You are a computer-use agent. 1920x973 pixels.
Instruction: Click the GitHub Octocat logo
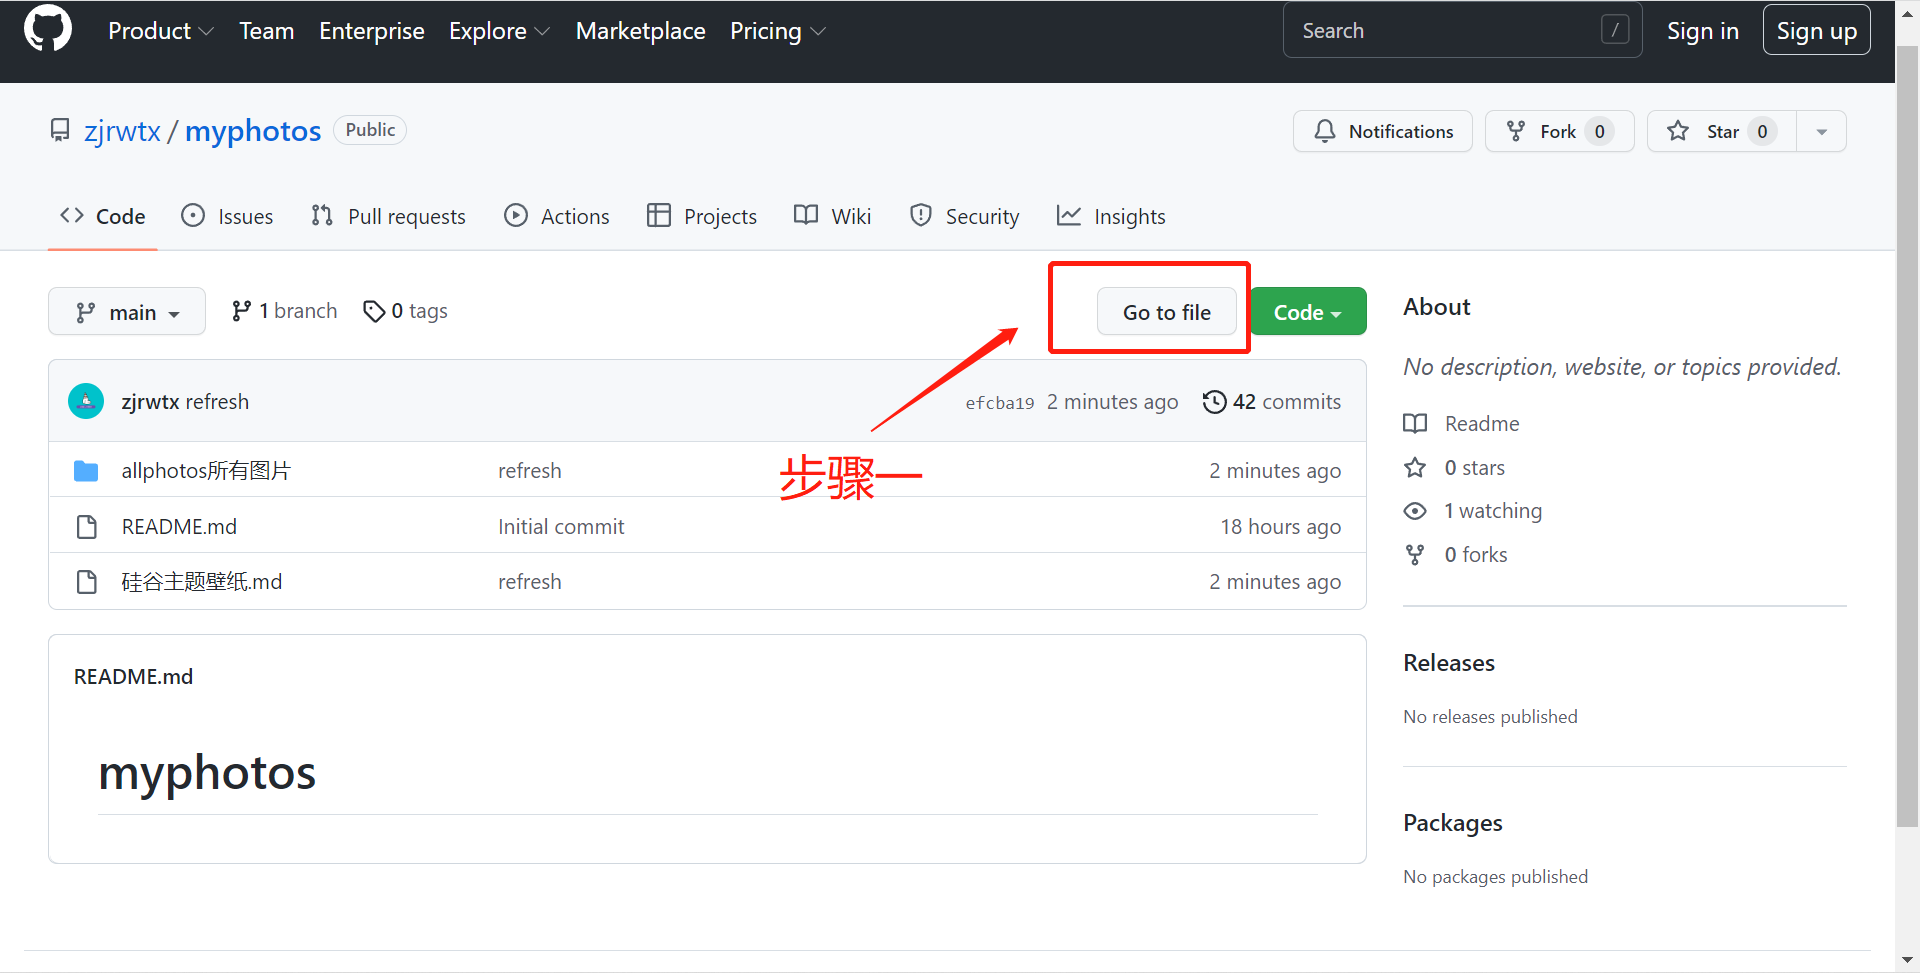[x=47, y=28]
